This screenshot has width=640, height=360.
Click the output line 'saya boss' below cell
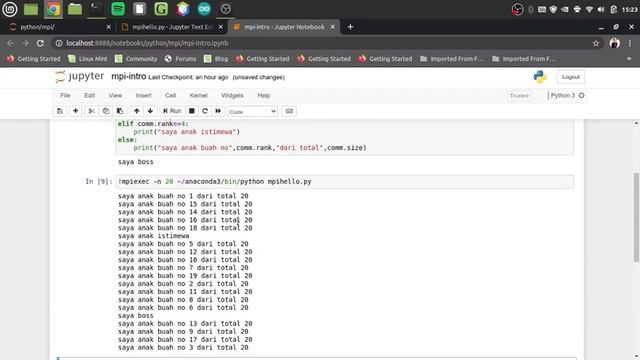click(136, 162)
